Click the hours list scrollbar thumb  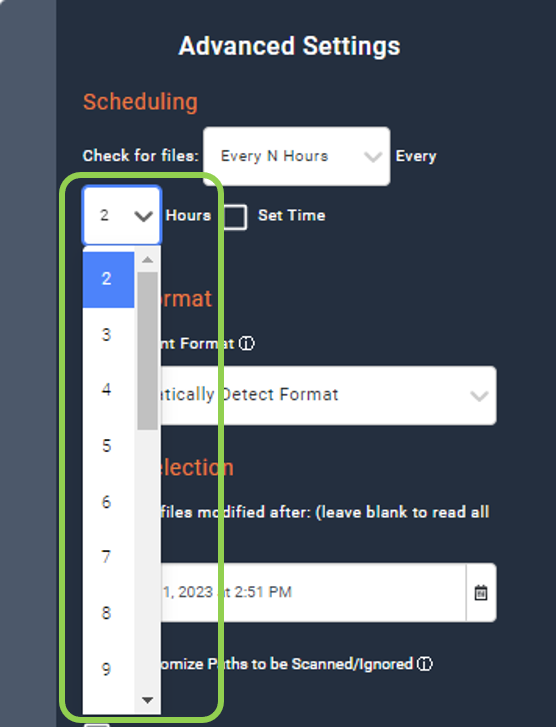(147, 351)
